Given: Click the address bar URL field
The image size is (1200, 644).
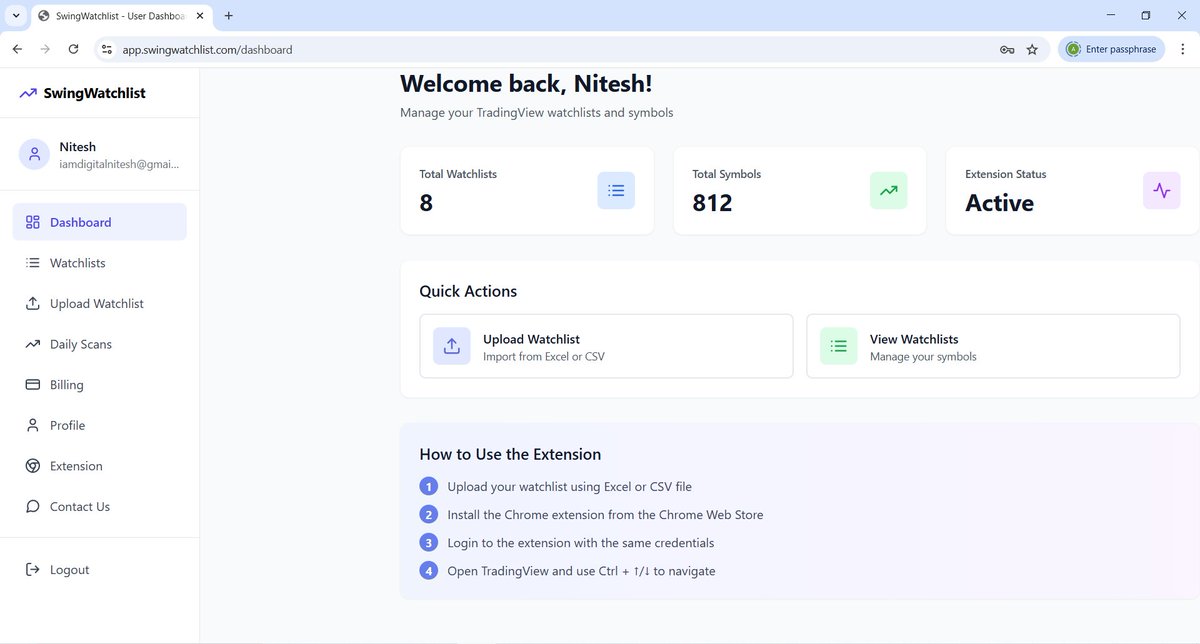Looking at the screenshot, I should [x=570, y=49].
